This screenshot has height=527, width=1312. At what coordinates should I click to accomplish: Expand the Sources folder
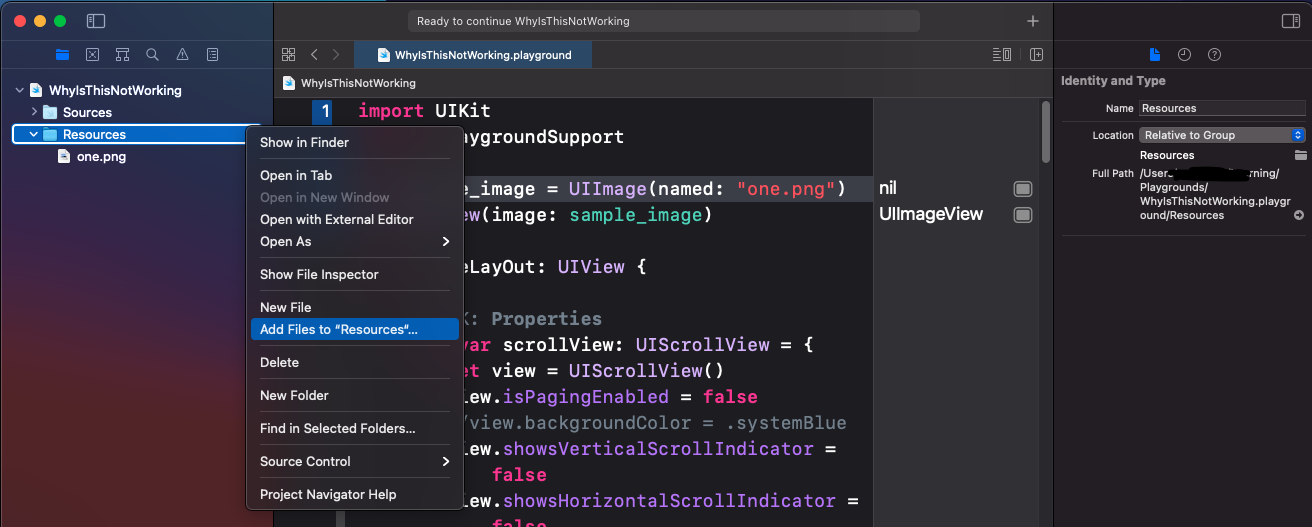click(34, 112)
